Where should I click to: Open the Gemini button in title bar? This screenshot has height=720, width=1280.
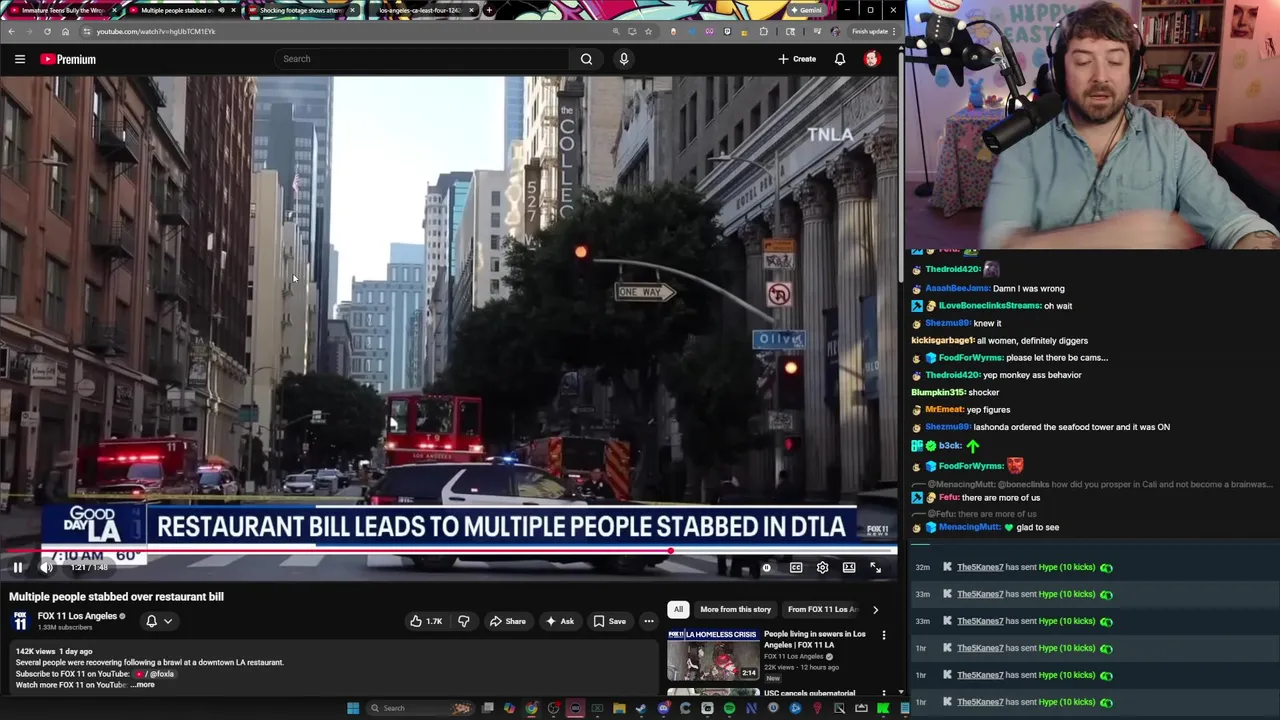click(806, 10)
